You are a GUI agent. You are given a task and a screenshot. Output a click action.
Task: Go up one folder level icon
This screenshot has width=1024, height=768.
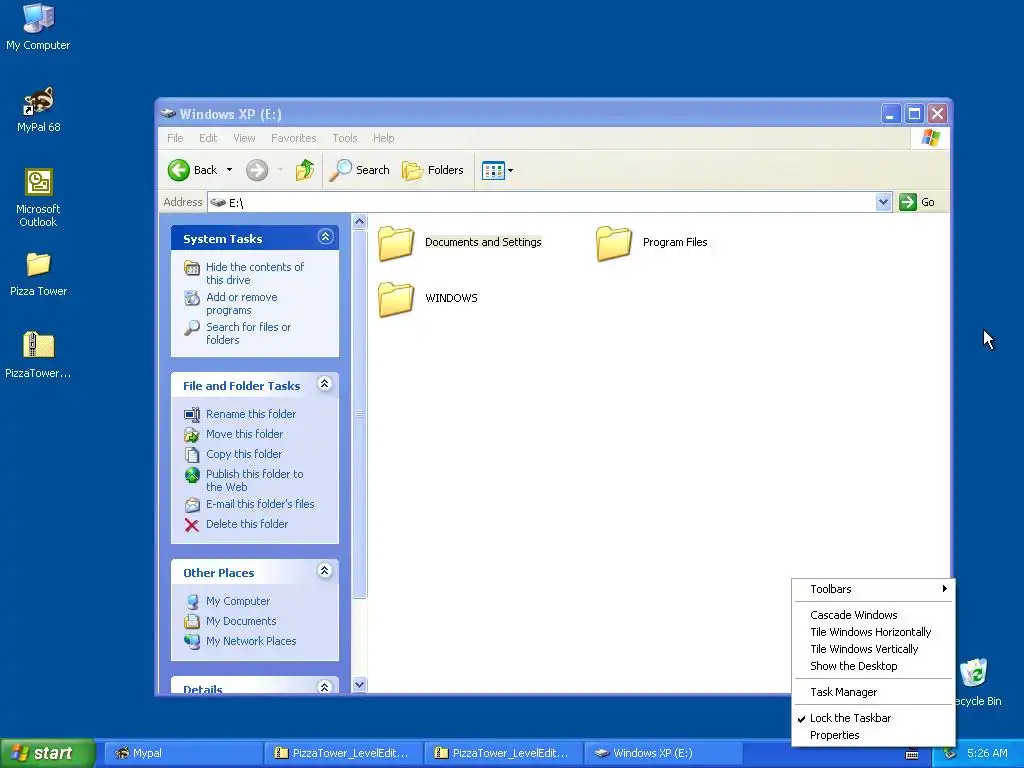(304, 170)
